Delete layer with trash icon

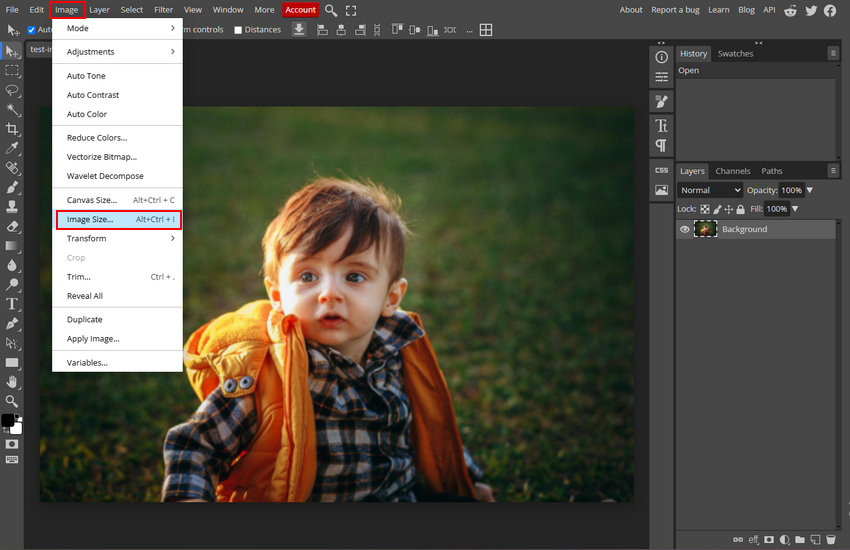(x=830, y=539)
